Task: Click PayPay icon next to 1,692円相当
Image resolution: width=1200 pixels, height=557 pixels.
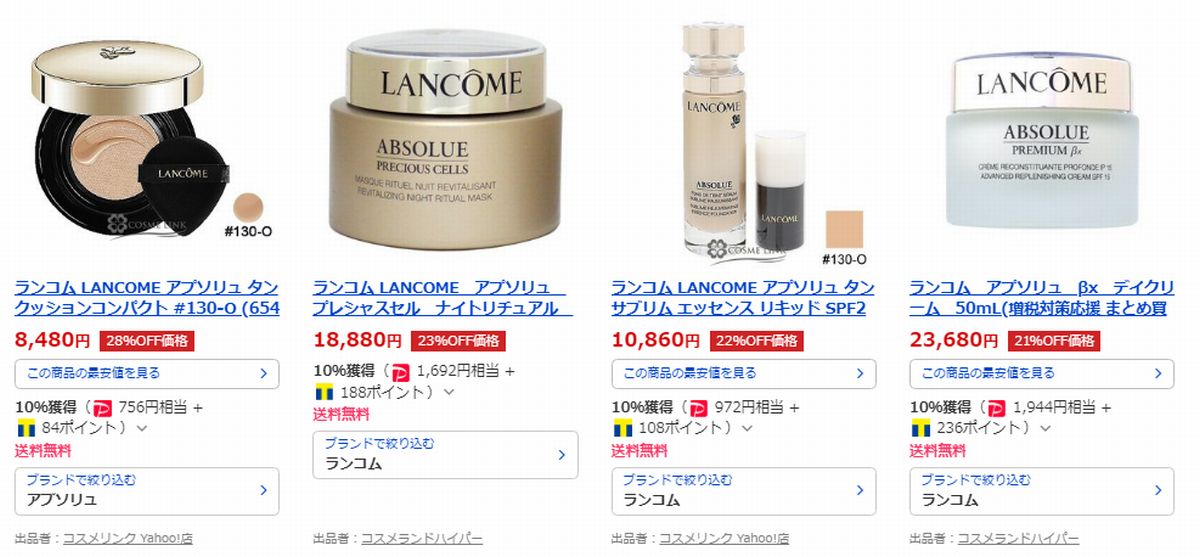Action: [x=401, y=372]
